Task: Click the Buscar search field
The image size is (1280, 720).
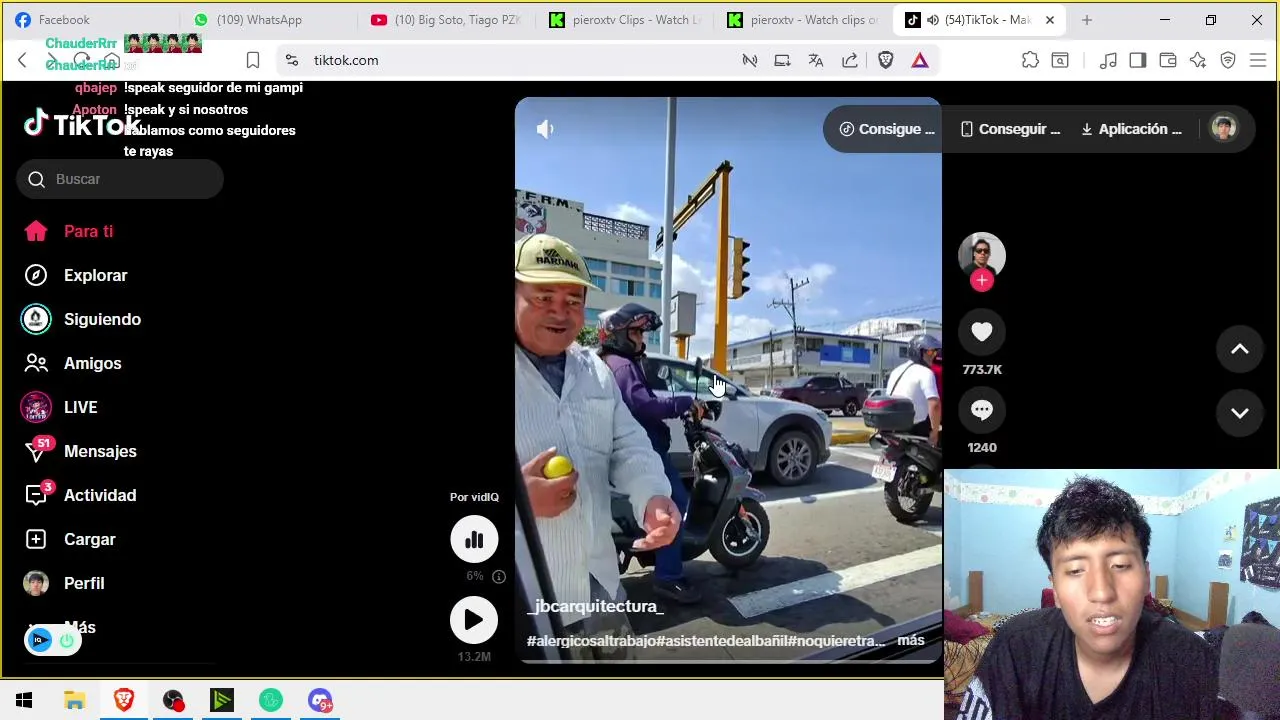Action: 120,179
